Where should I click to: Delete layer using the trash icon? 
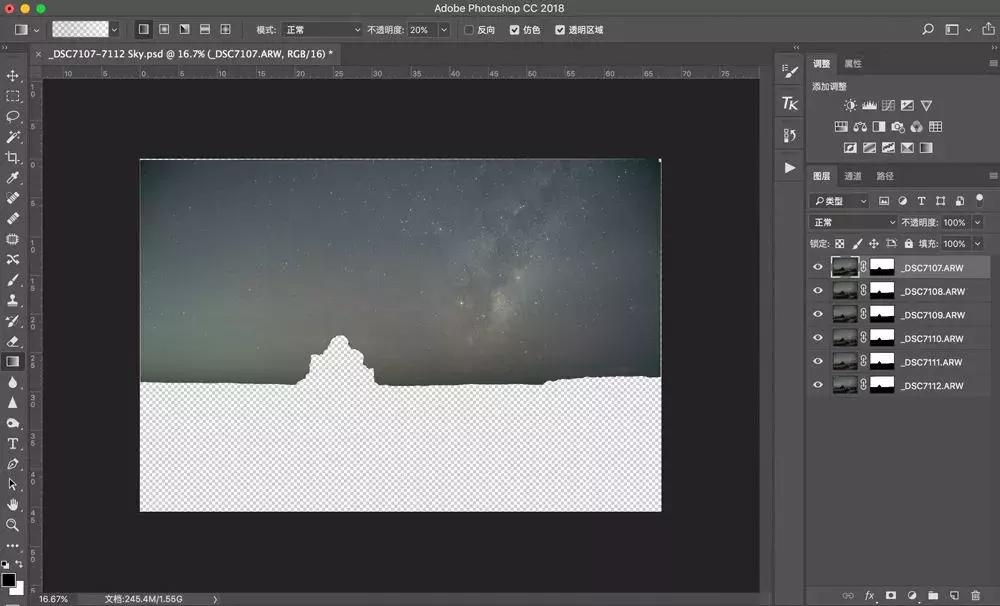pos(975,596)
